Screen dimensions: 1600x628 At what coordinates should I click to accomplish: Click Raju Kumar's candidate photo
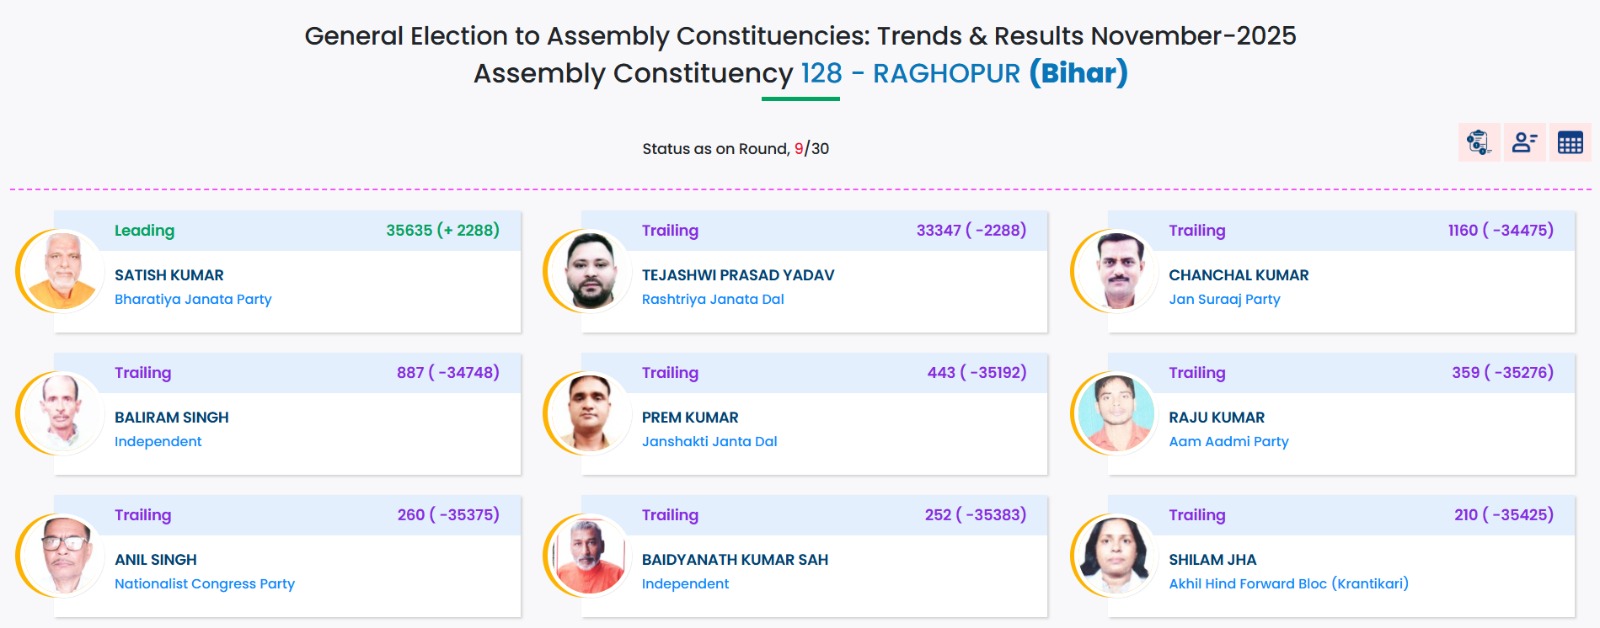tap(1117, 412)
